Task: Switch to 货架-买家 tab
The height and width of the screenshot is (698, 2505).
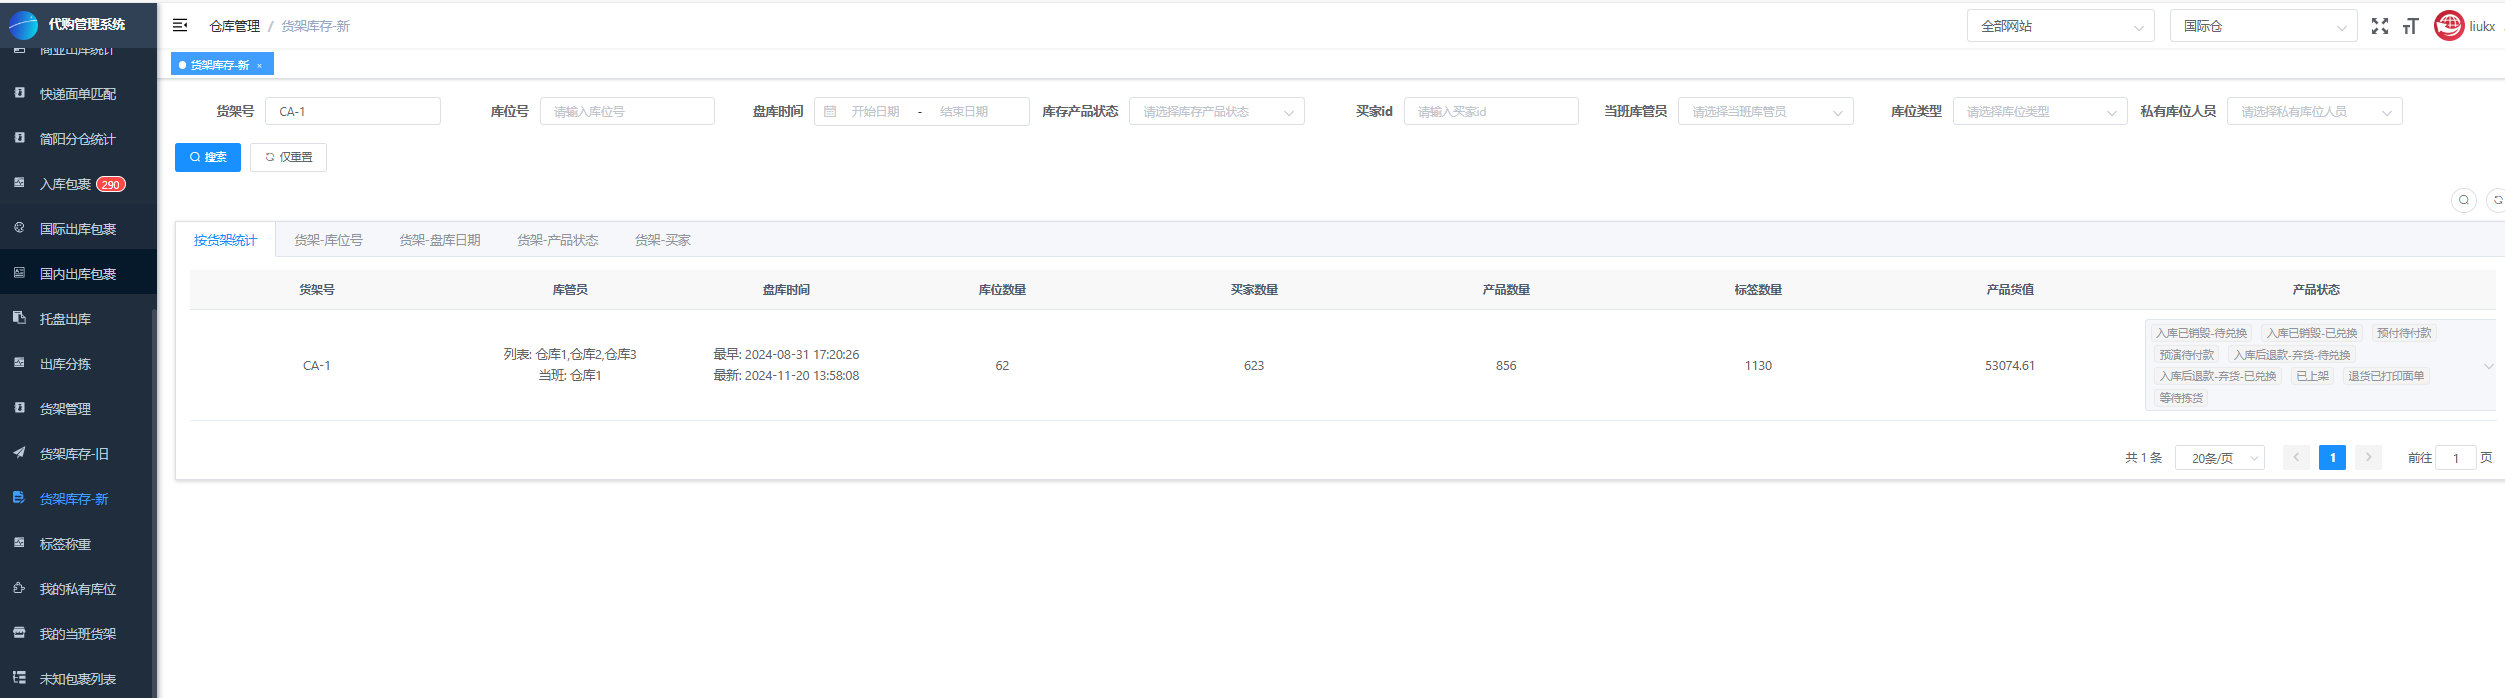Action: 662,240
